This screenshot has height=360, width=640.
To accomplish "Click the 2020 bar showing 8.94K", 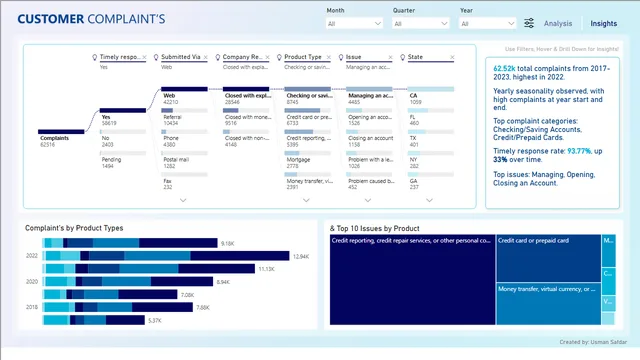I will (128, 282).
